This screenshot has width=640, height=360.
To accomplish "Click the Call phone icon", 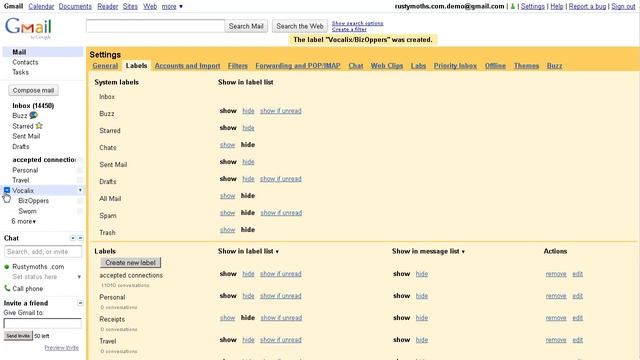I will (x=7, y=288).
